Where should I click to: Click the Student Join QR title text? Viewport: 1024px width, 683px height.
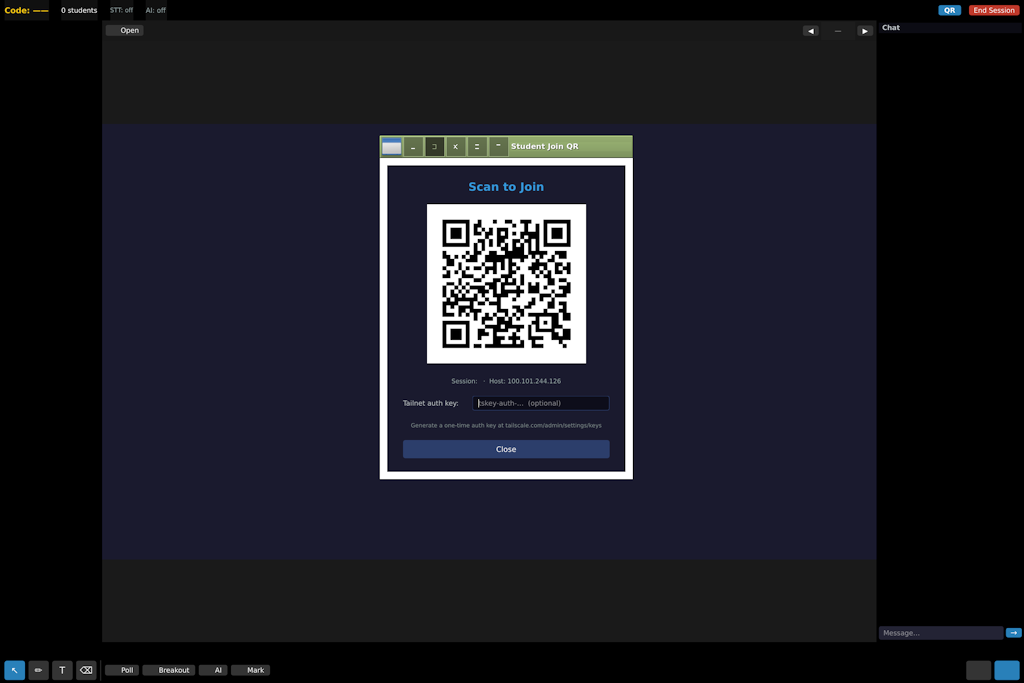pos(545,146)
